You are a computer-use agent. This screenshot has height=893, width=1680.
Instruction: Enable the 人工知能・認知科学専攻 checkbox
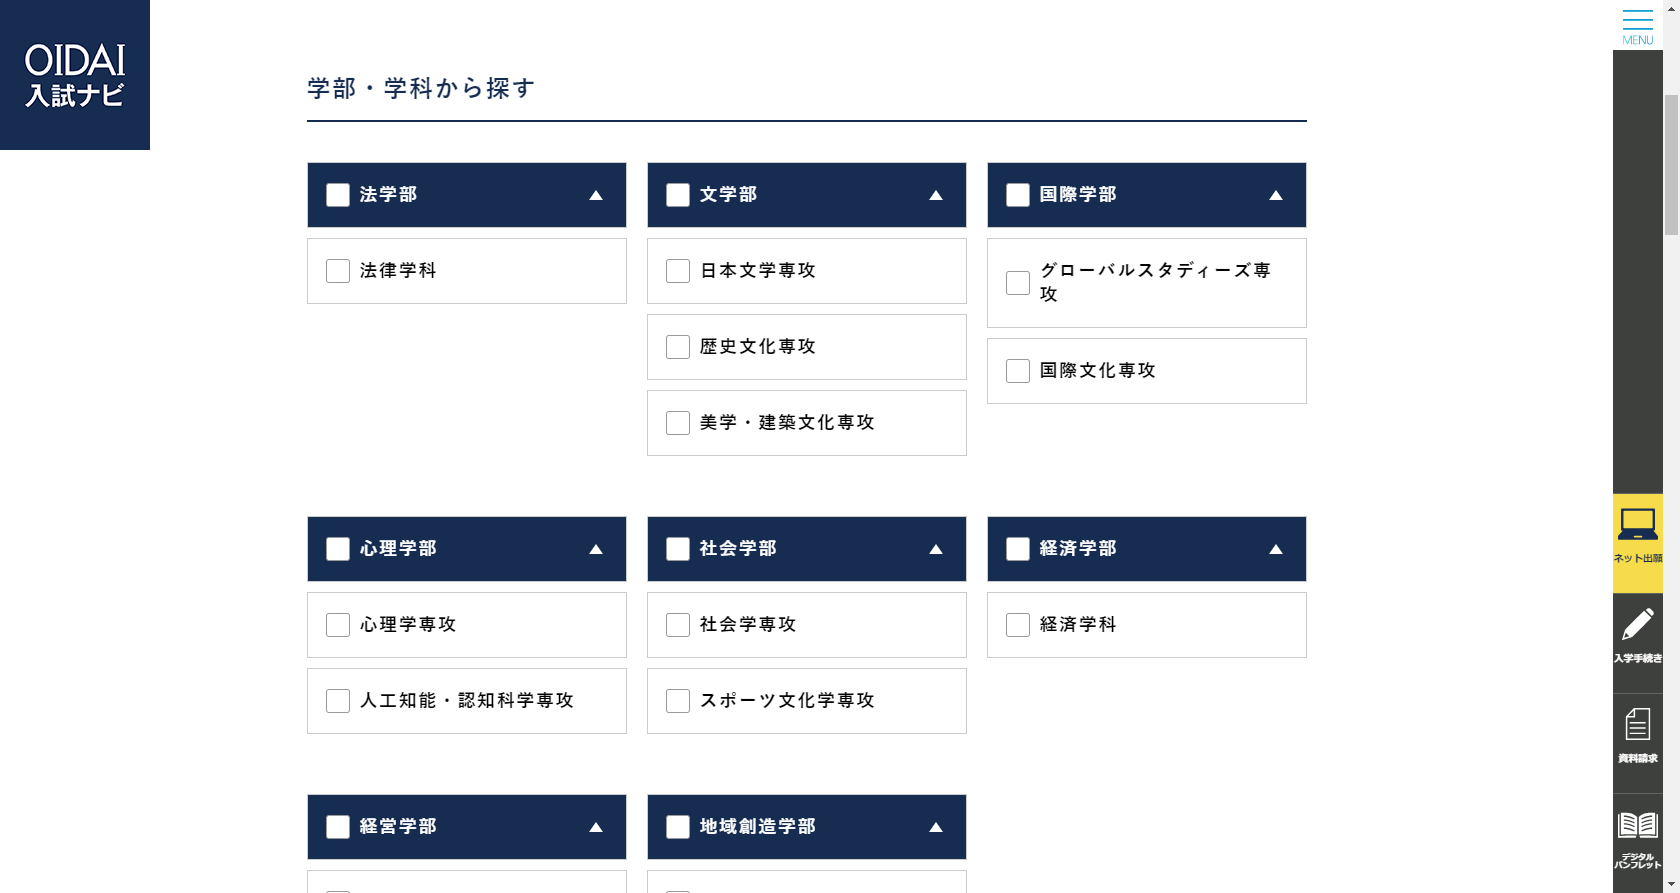[x=338, y=701]
